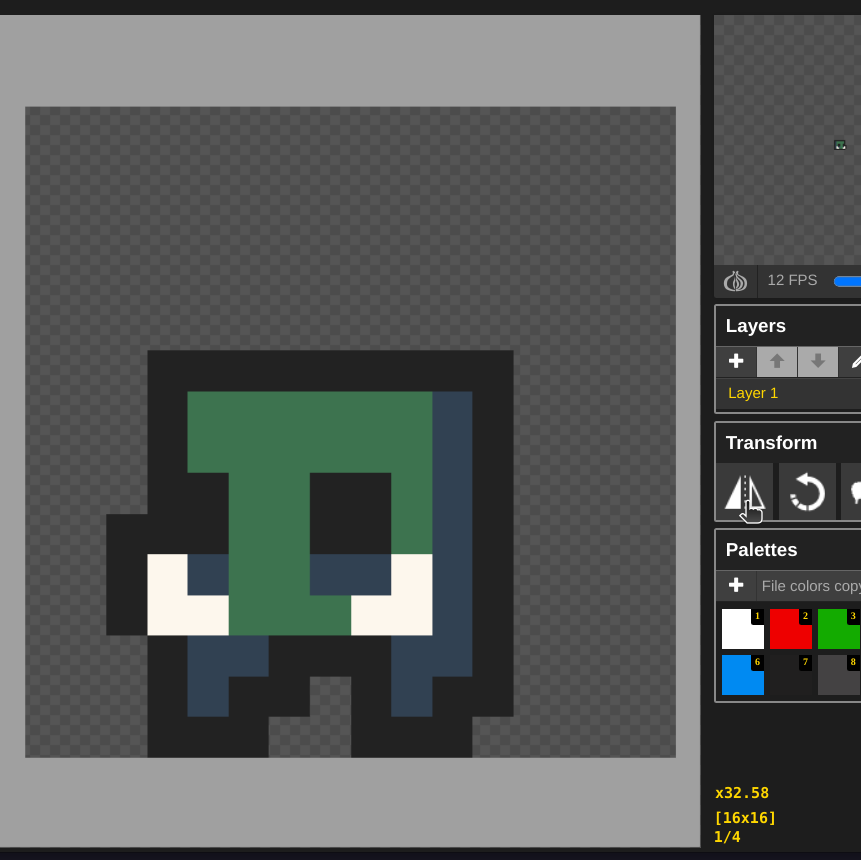The image size is (861, 860).
Task: Pick the blue palette color 6
Action: click(740, 677)
